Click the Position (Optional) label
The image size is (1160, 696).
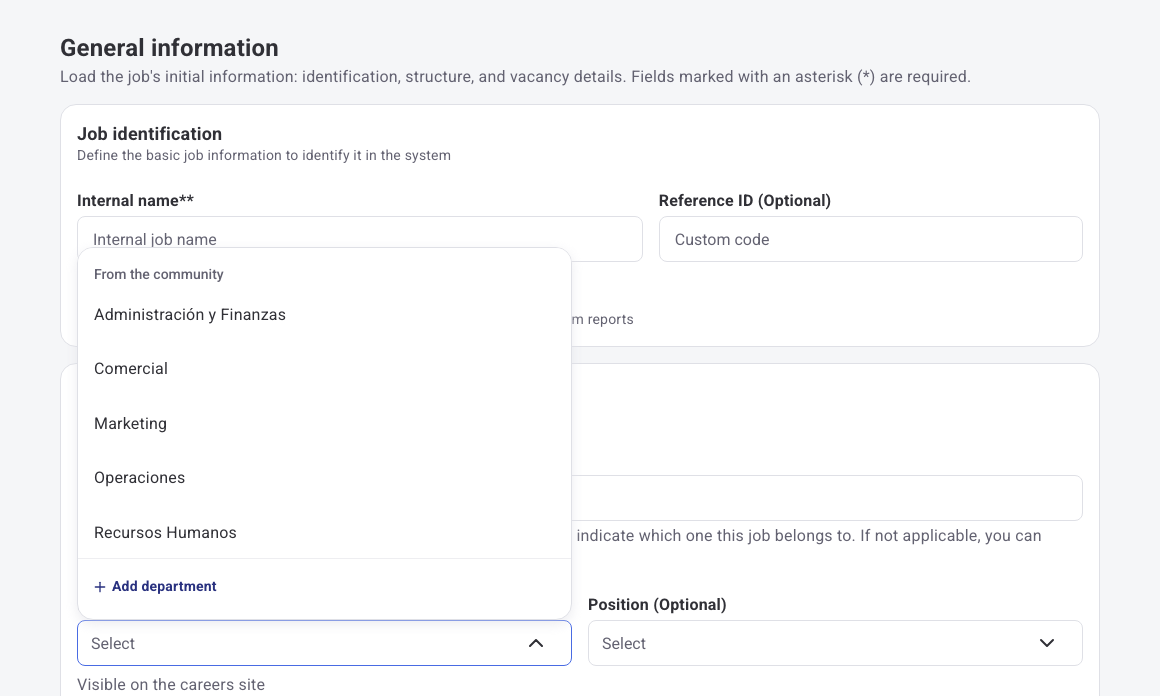point(657,604)
